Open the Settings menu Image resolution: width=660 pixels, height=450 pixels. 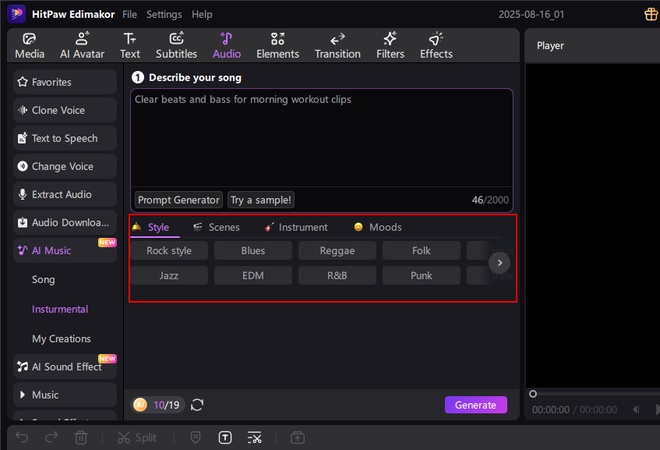coord(164,14)
